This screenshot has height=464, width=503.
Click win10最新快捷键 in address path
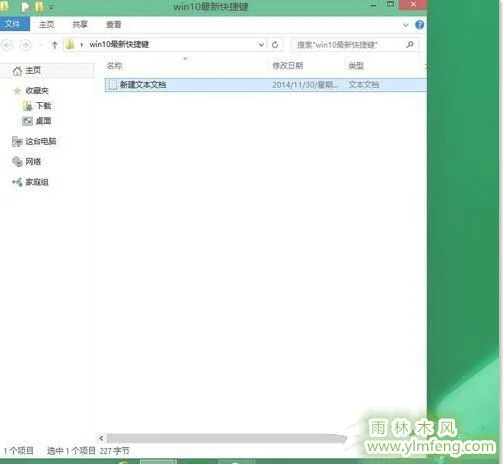[119, 44]
